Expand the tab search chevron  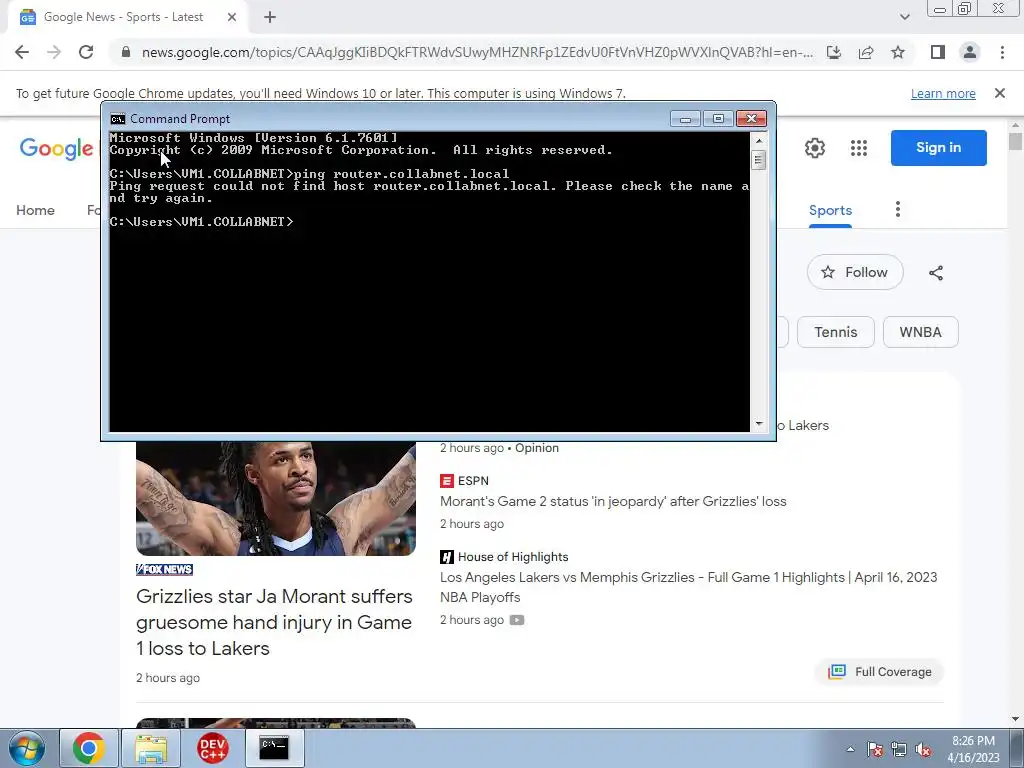(904, 17)
